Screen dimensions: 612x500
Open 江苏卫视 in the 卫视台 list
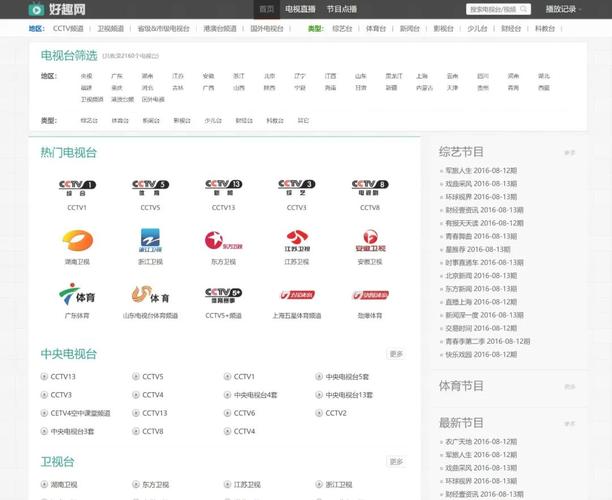point(247,485)
